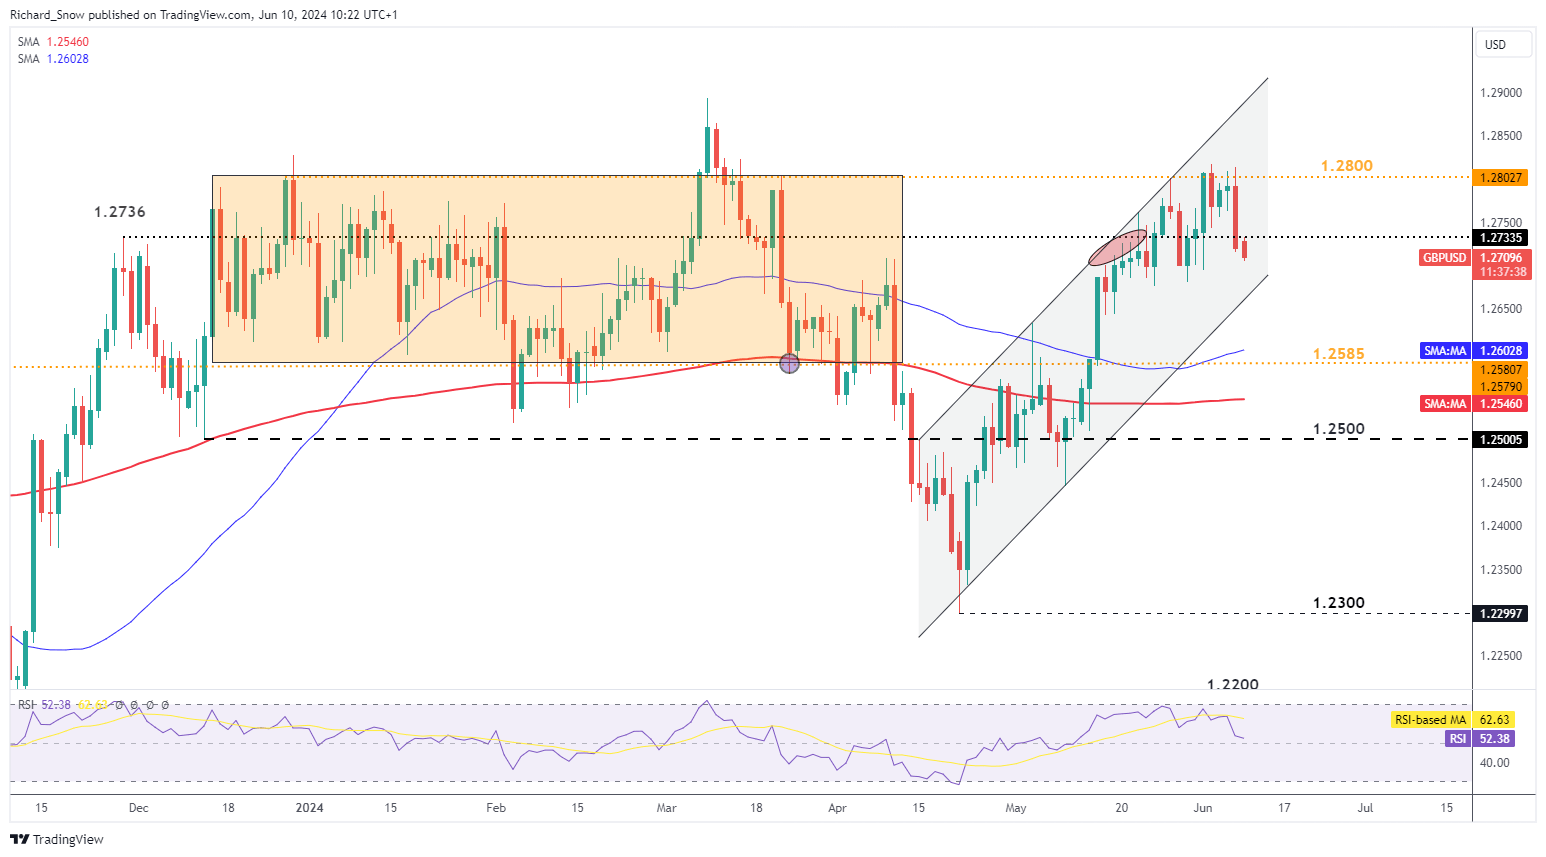
Task: Click the black 1.27335 price tag
Action: click(1502, 238)
